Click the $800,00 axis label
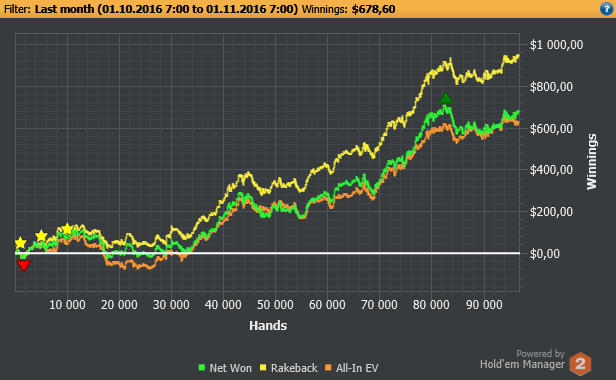616x380 pixels. (x=551, y=86)
